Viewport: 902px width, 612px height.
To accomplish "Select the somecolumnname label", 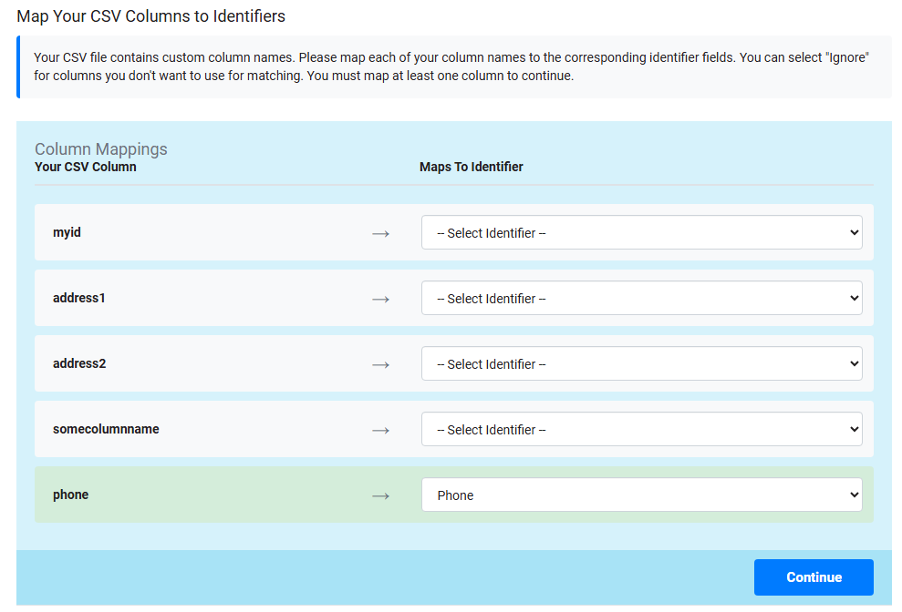I will coord(106,429).
